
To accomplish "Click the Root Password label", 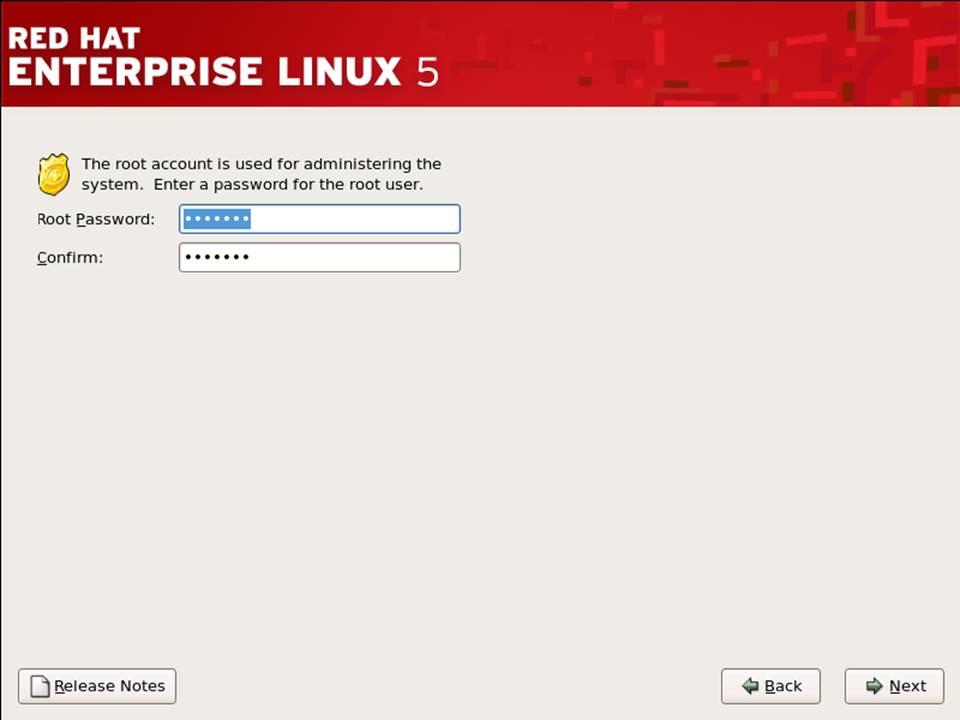I will 95,219.
